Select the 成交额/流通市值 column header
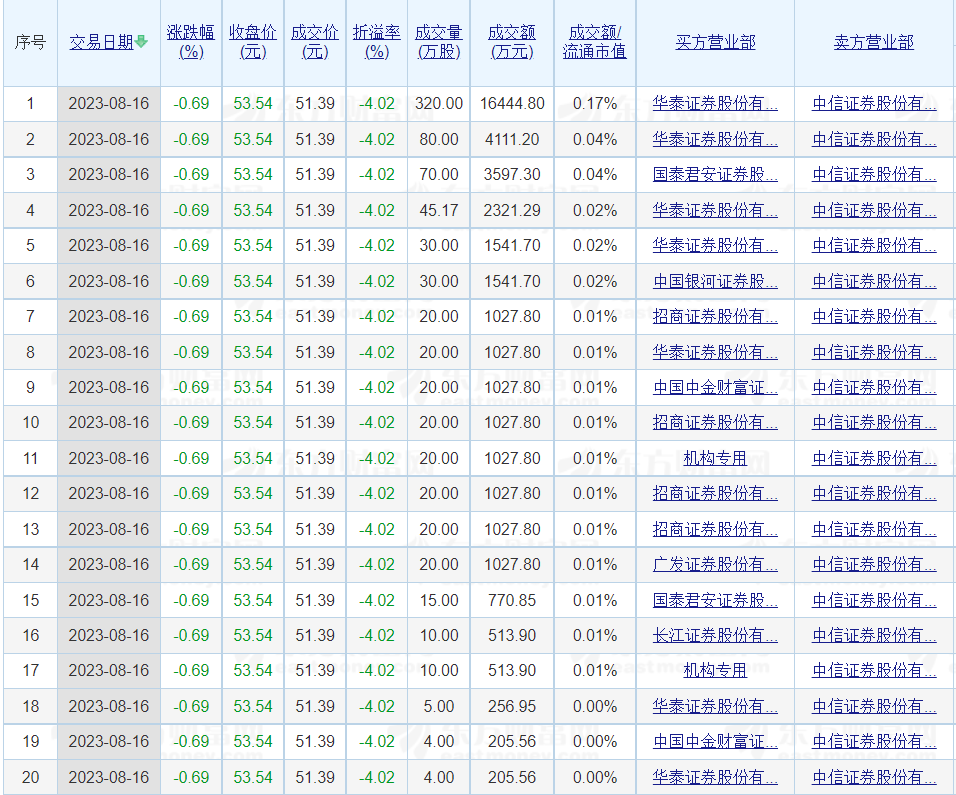Viewport: 956px width, 795px height. click(x=594, y=42)
